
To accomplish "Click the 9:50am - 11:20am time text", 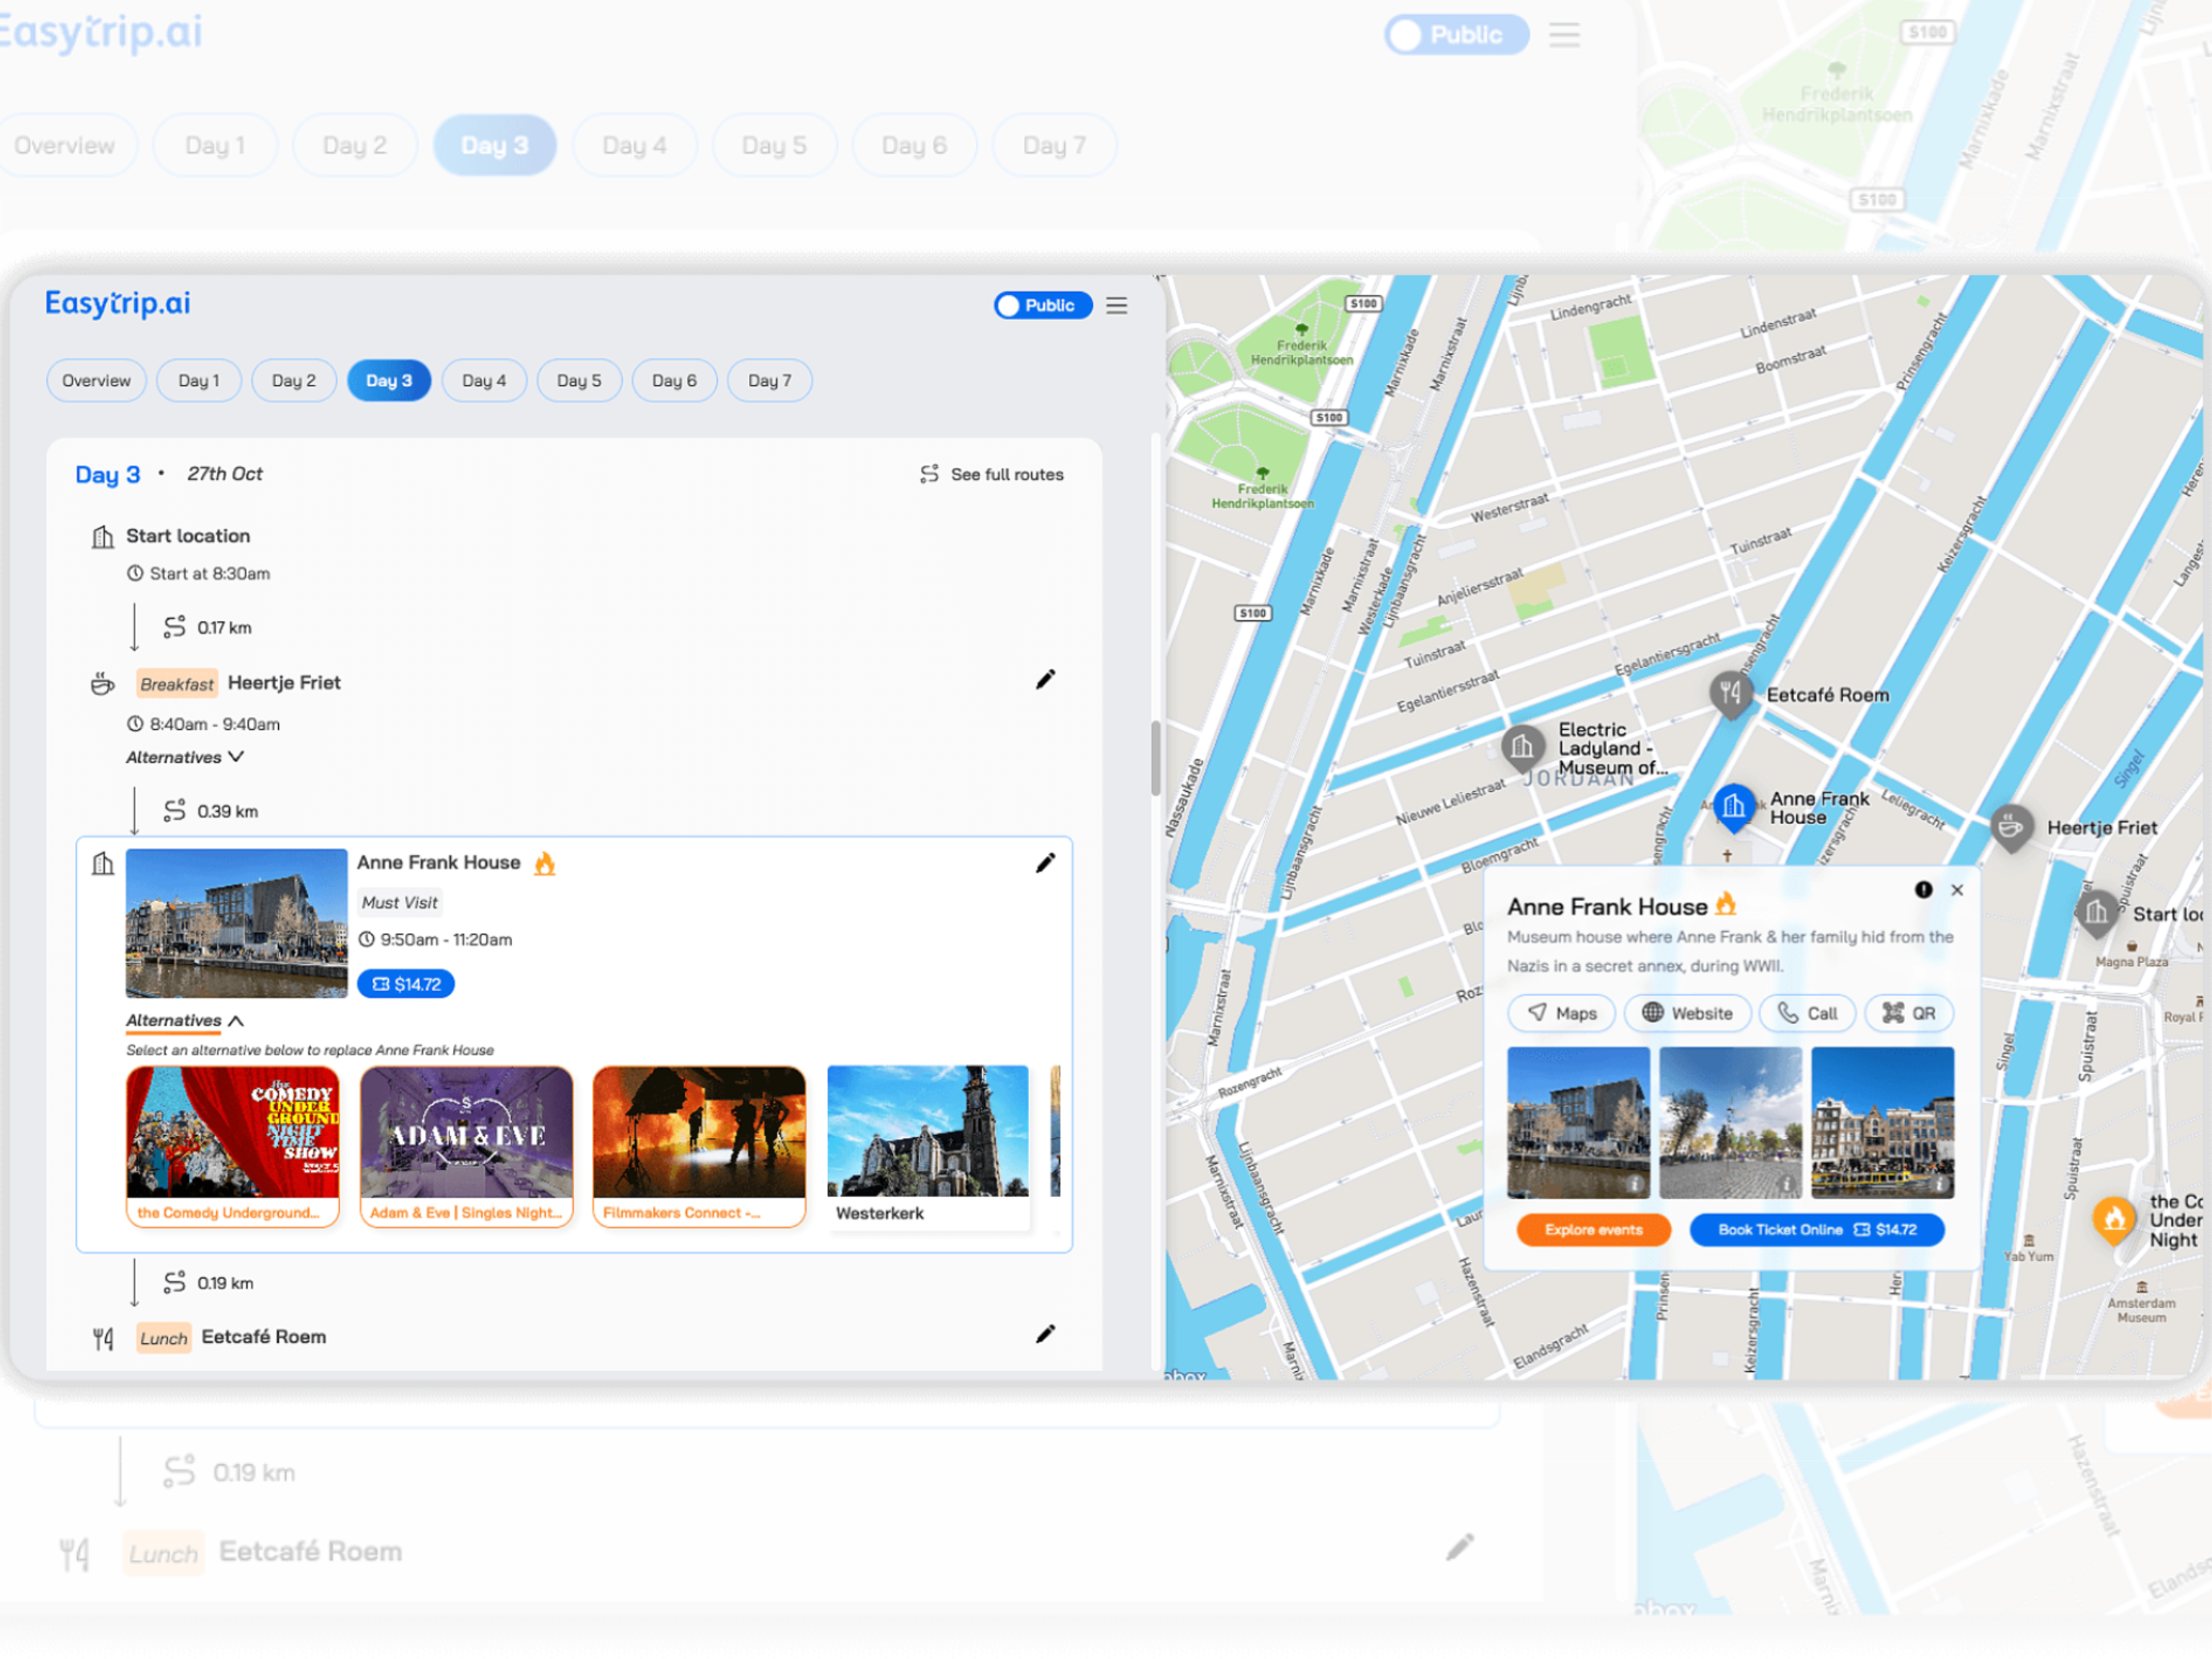I will tap(446, 940).
